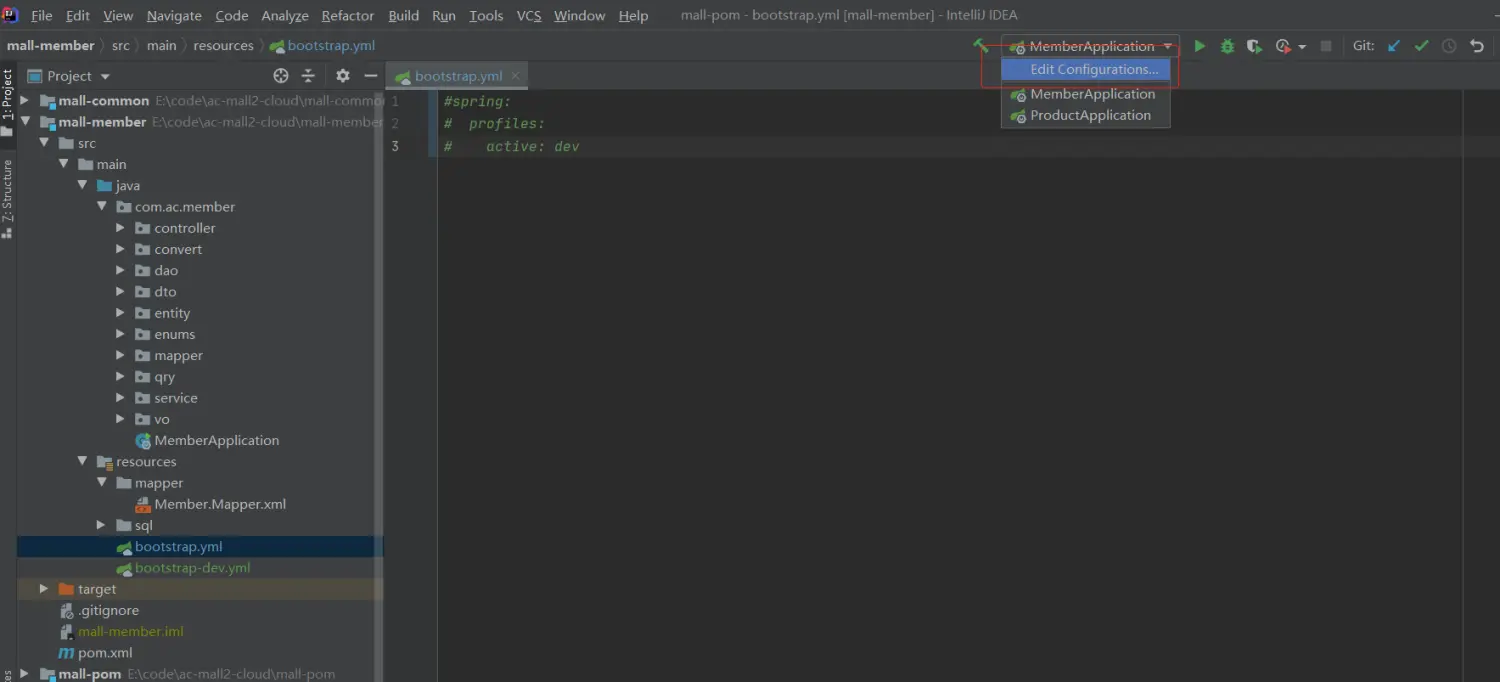Expand the mall-pom module node
1500x682 pixels.
[25, 674]
